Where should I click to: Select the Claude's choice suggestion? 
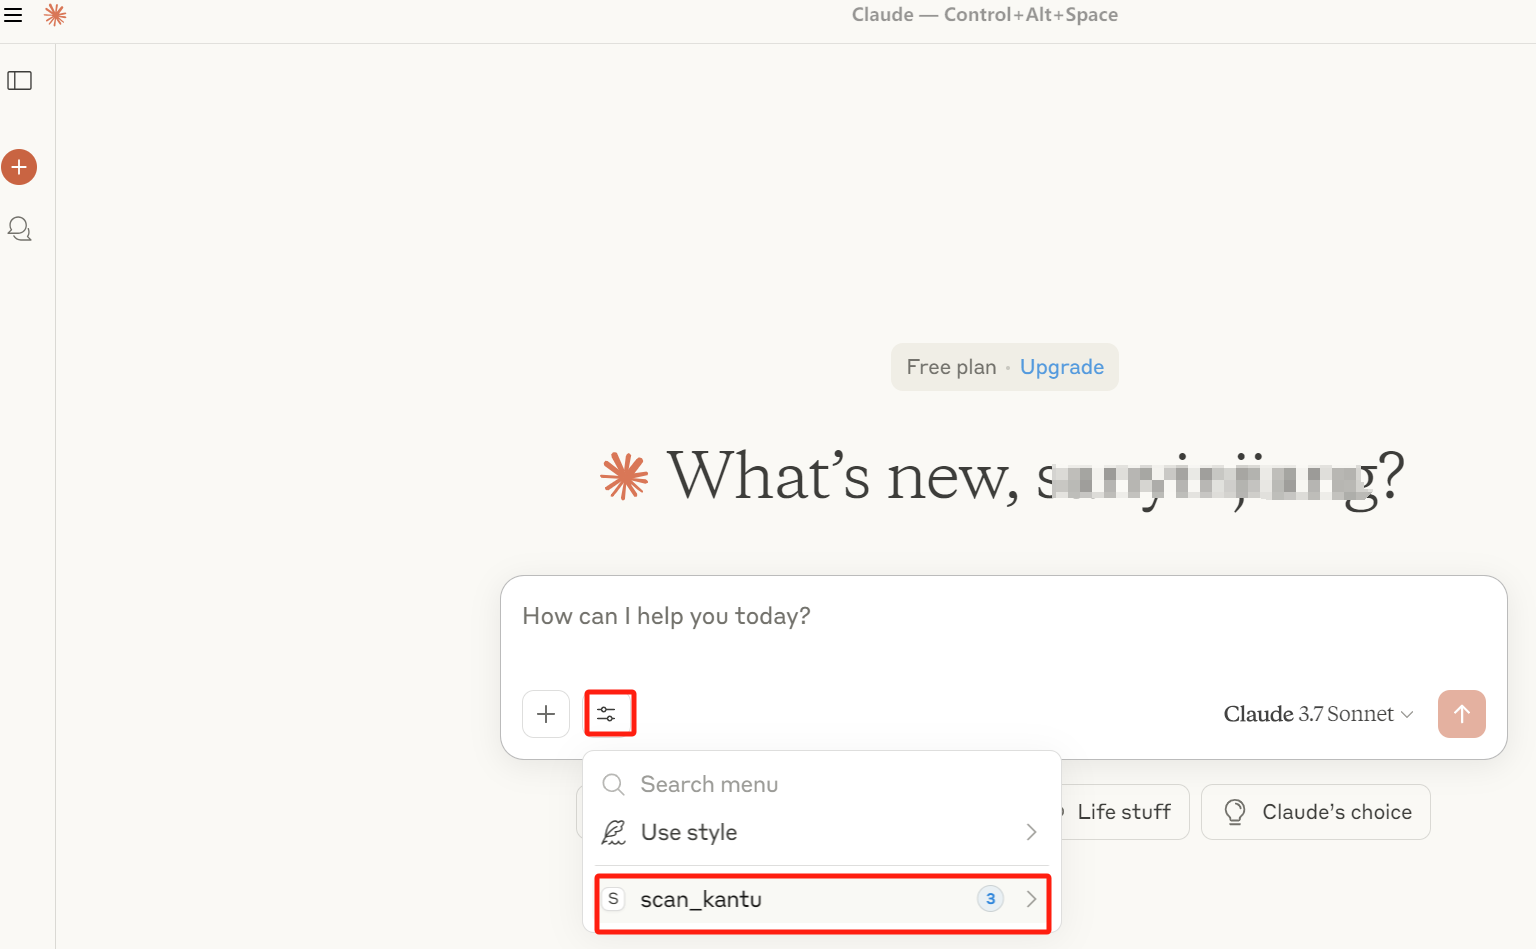pyautogui.click(x=1316, y=812)
